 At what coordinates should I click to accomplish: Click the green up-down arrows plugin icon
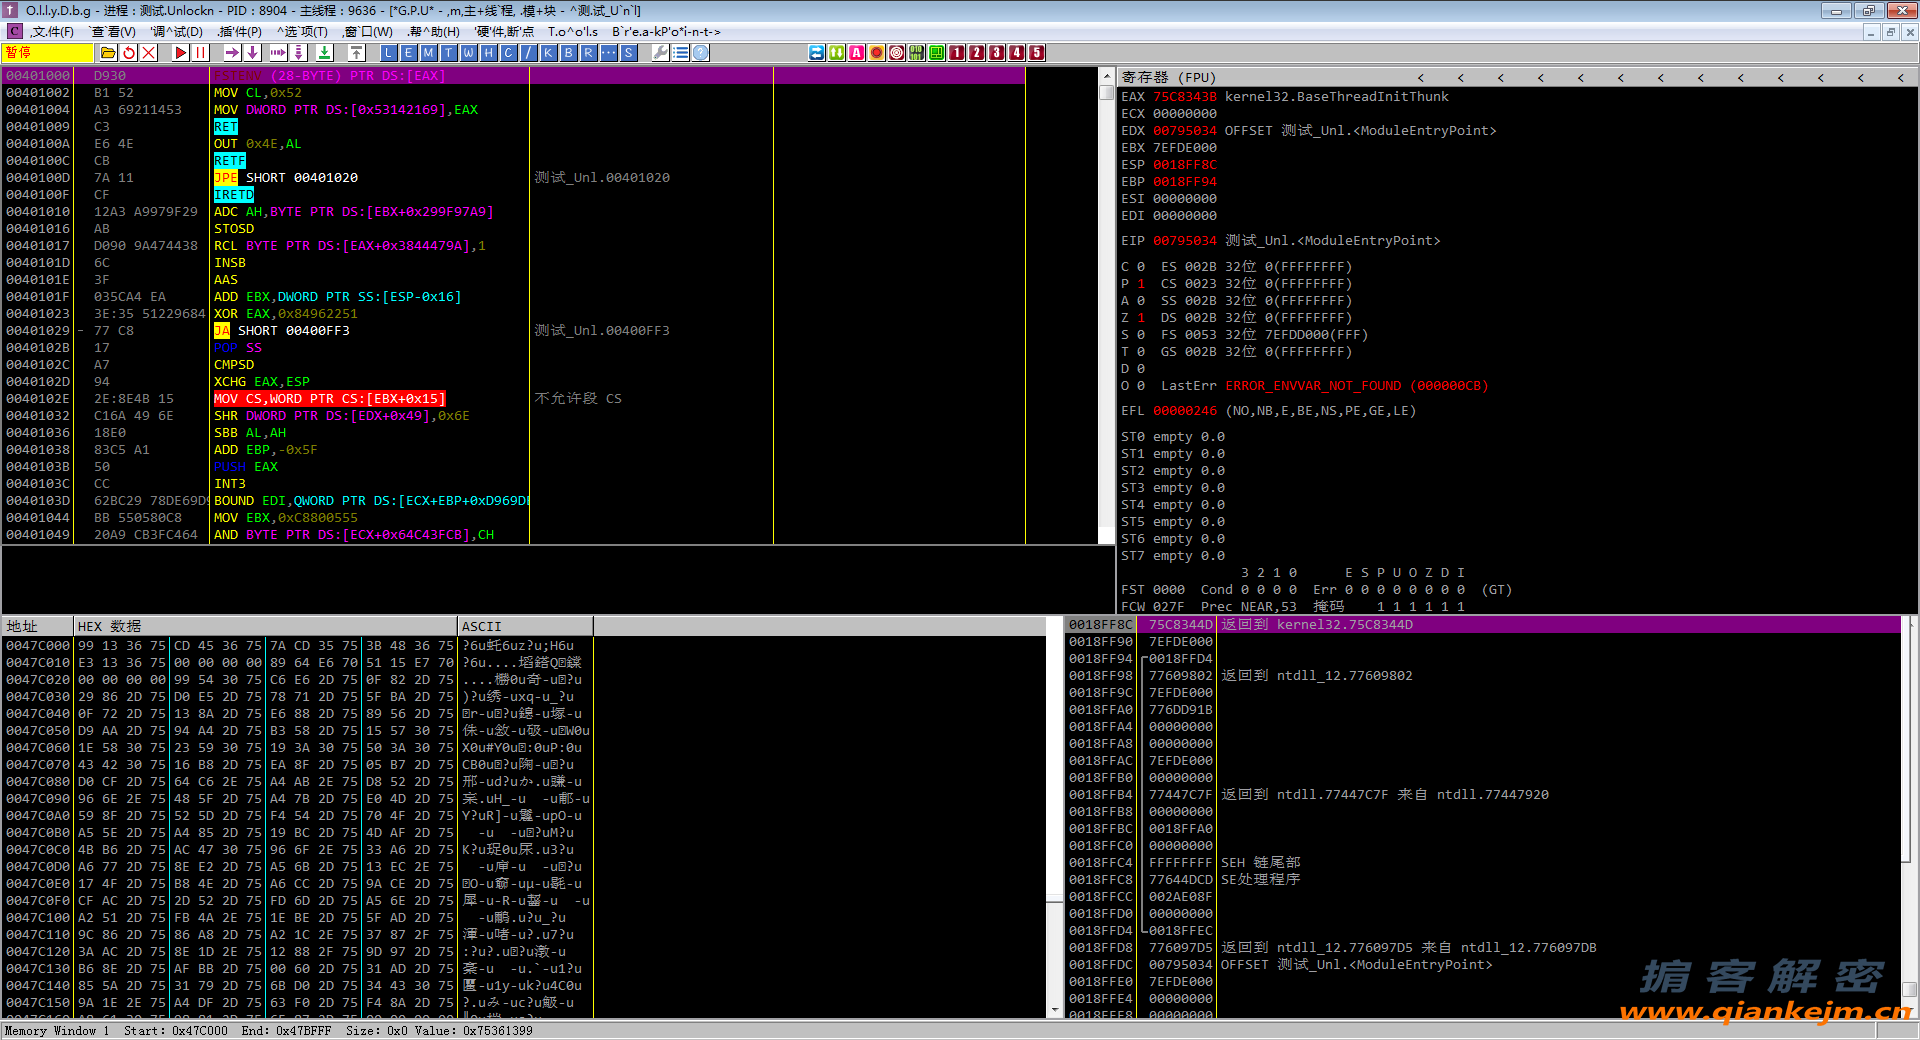tap(836, 53)
